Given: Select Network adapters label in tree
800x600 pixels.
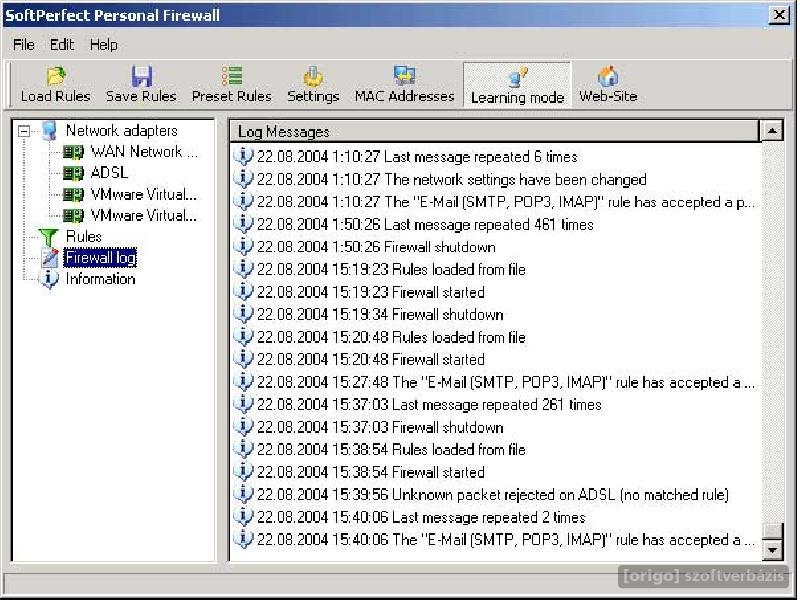Looking at the screenshot, I should [x=122, y=131].
